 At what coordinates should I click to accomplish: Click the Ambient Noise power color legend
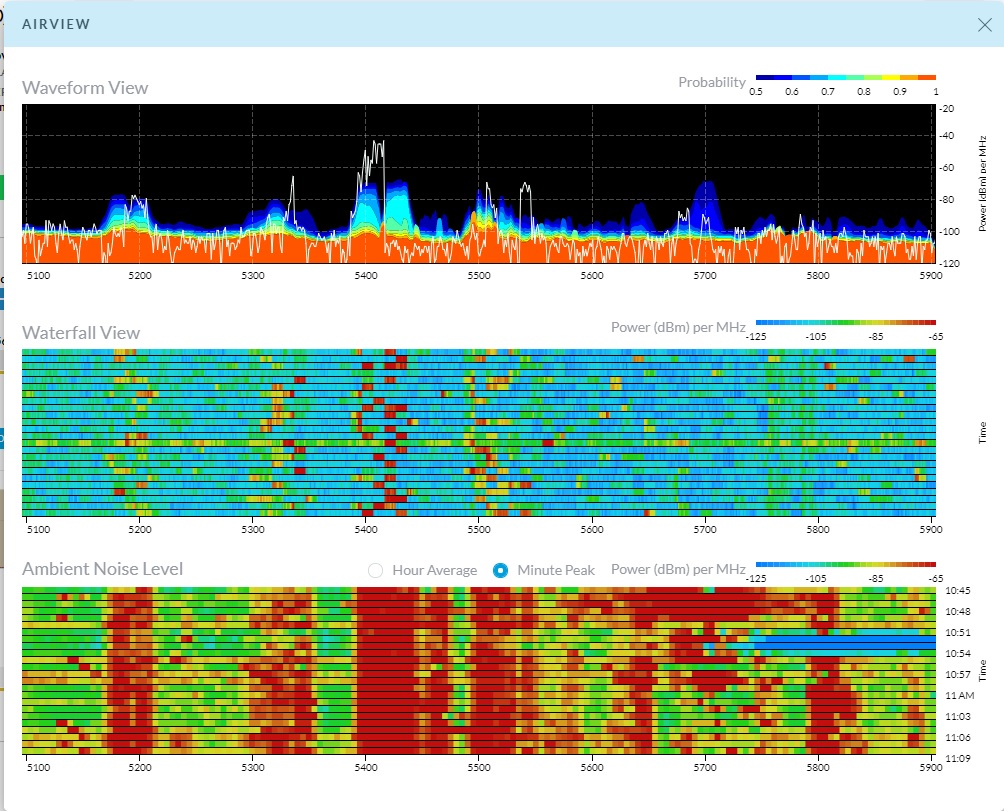point(845,564)
